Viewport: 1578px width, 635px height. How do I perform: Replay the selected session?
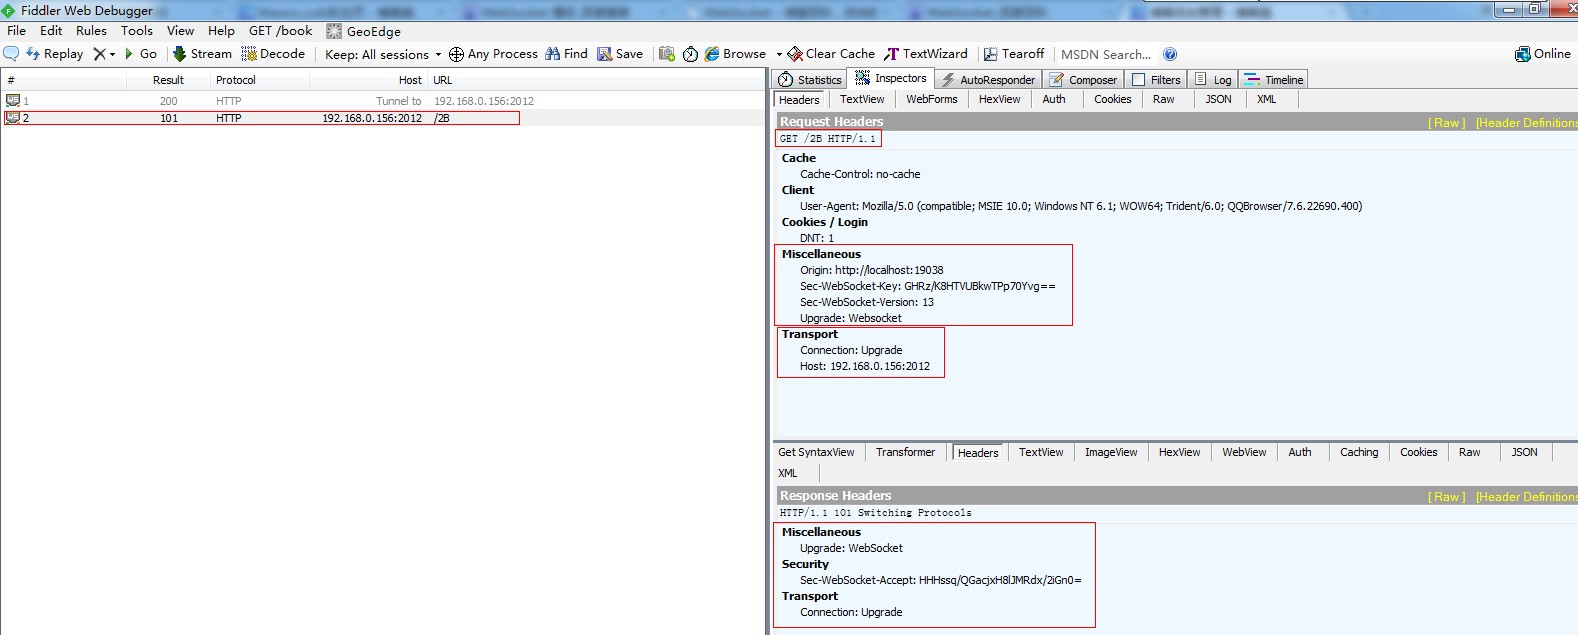pyautogui.click(x=55, y=54)
